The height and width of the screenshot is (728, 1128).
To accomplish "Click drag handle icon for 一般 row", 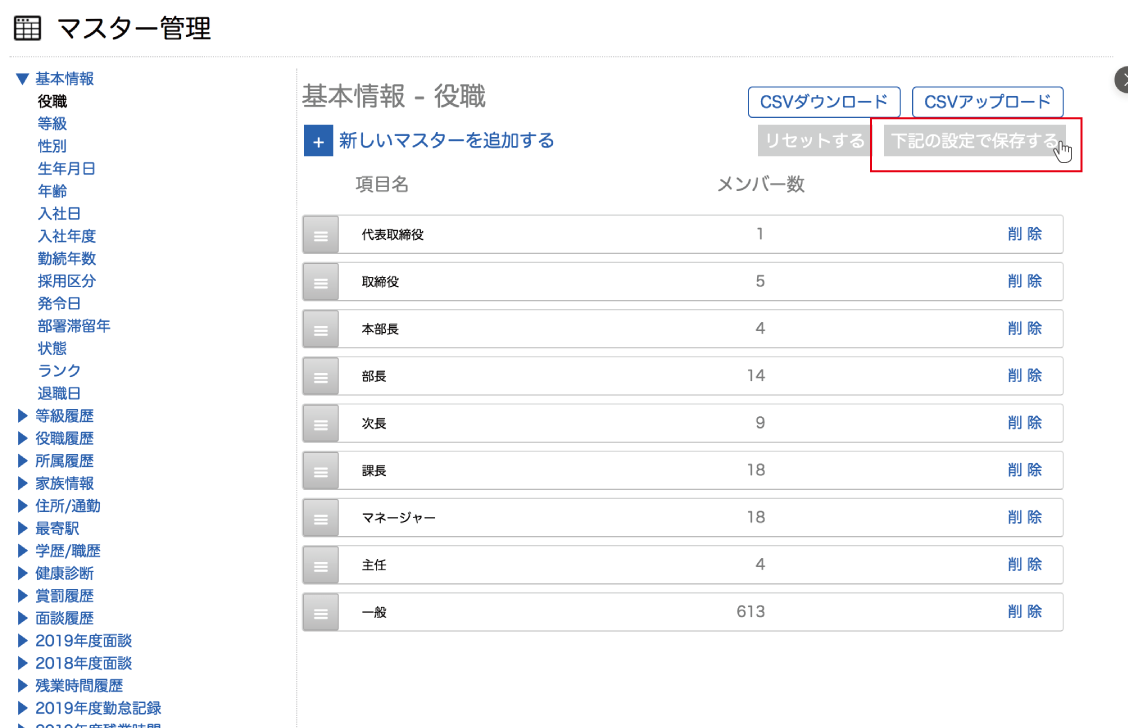I will pos(320,612).
